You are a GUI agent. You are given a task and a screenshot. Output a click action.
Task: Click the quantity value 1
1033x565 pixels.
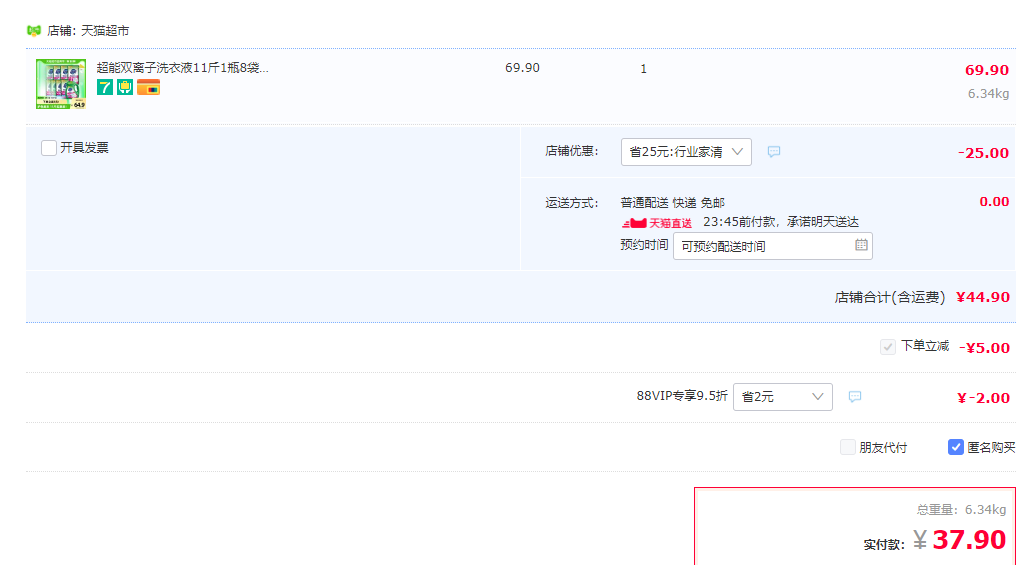pos(644,68)
